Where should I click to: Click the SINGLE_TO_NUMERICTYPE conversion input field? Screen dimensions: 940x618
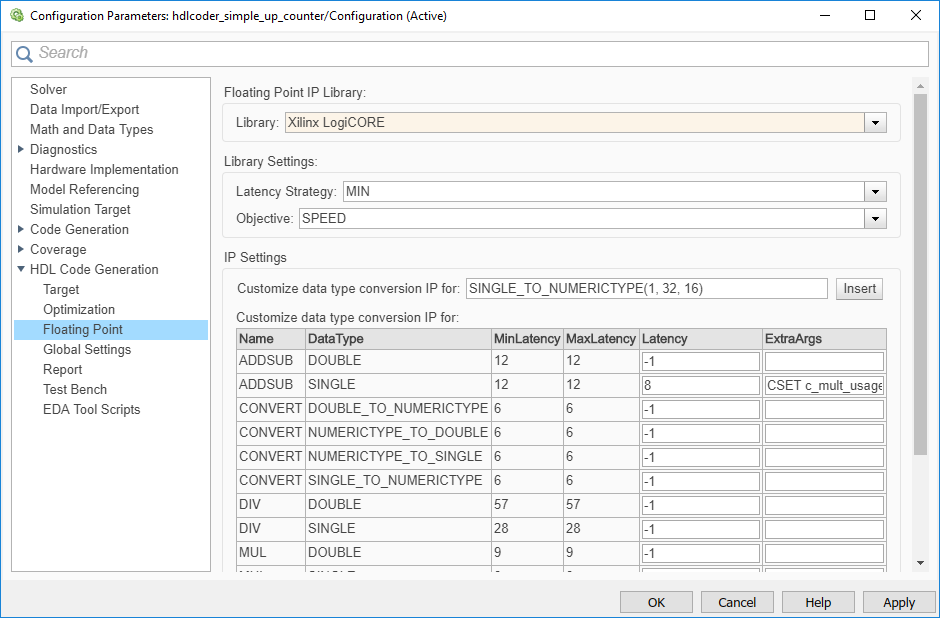click(647, 288)
